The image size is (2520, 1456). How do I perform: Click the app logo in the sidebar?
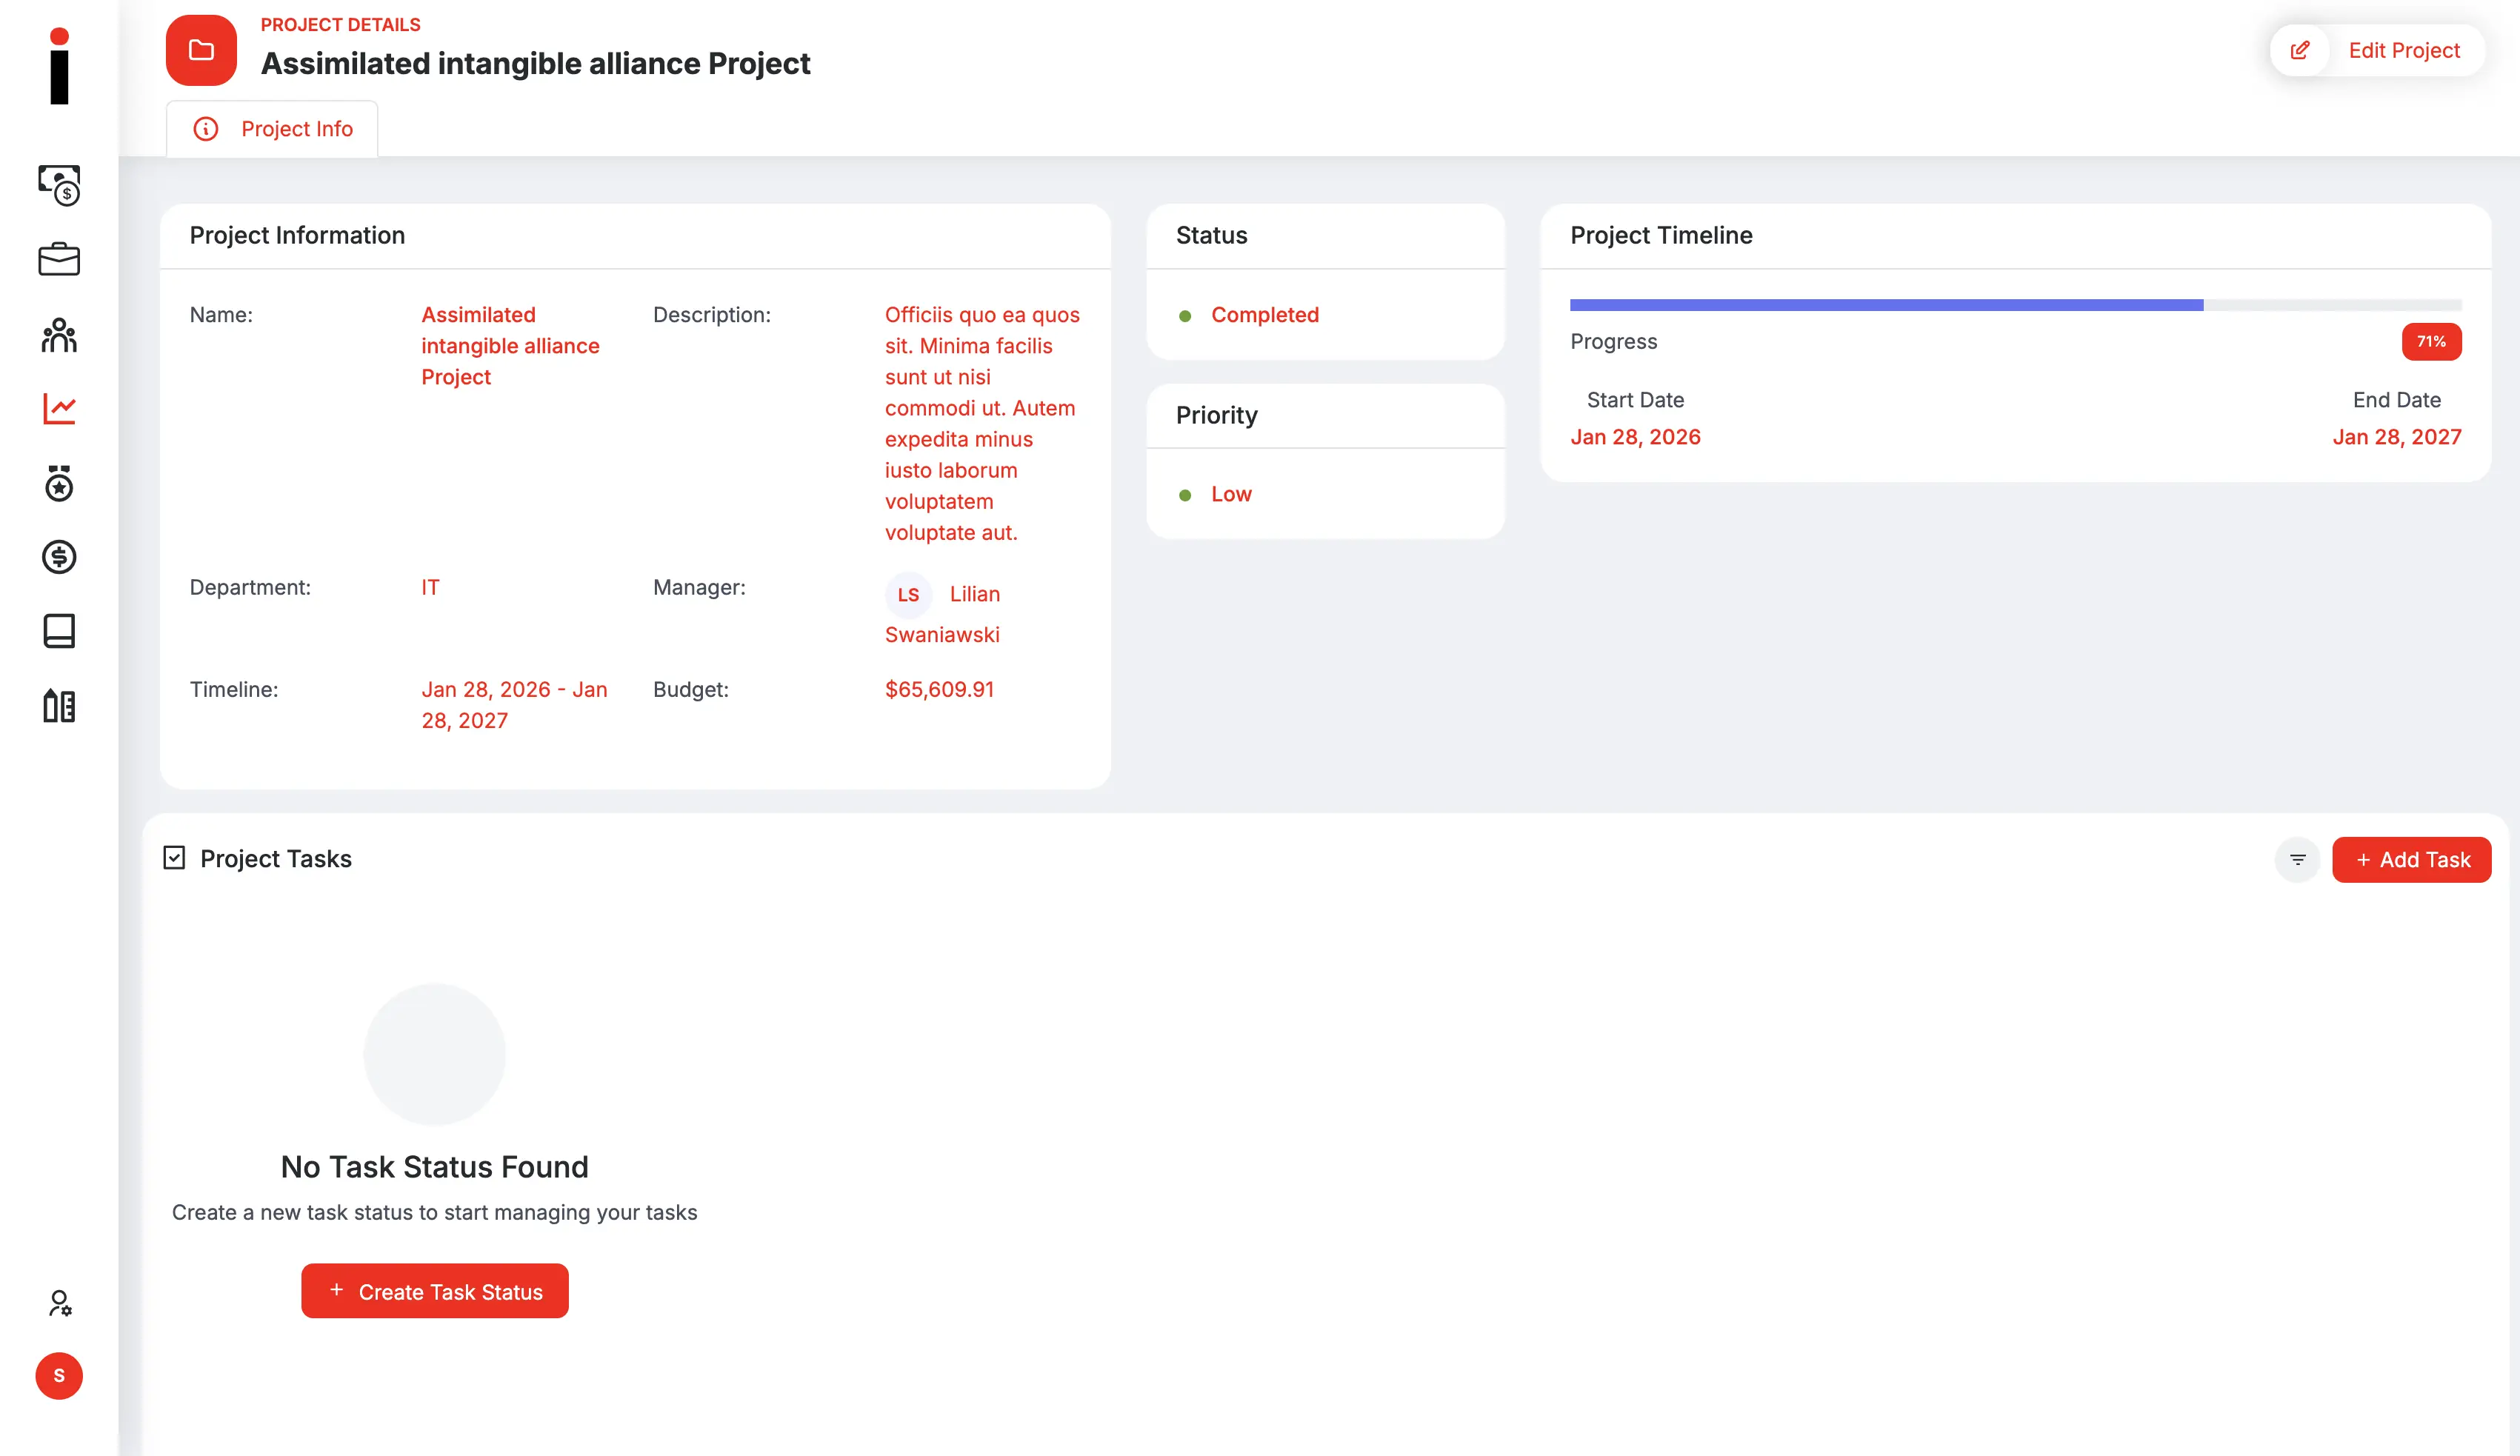[59, 66]
